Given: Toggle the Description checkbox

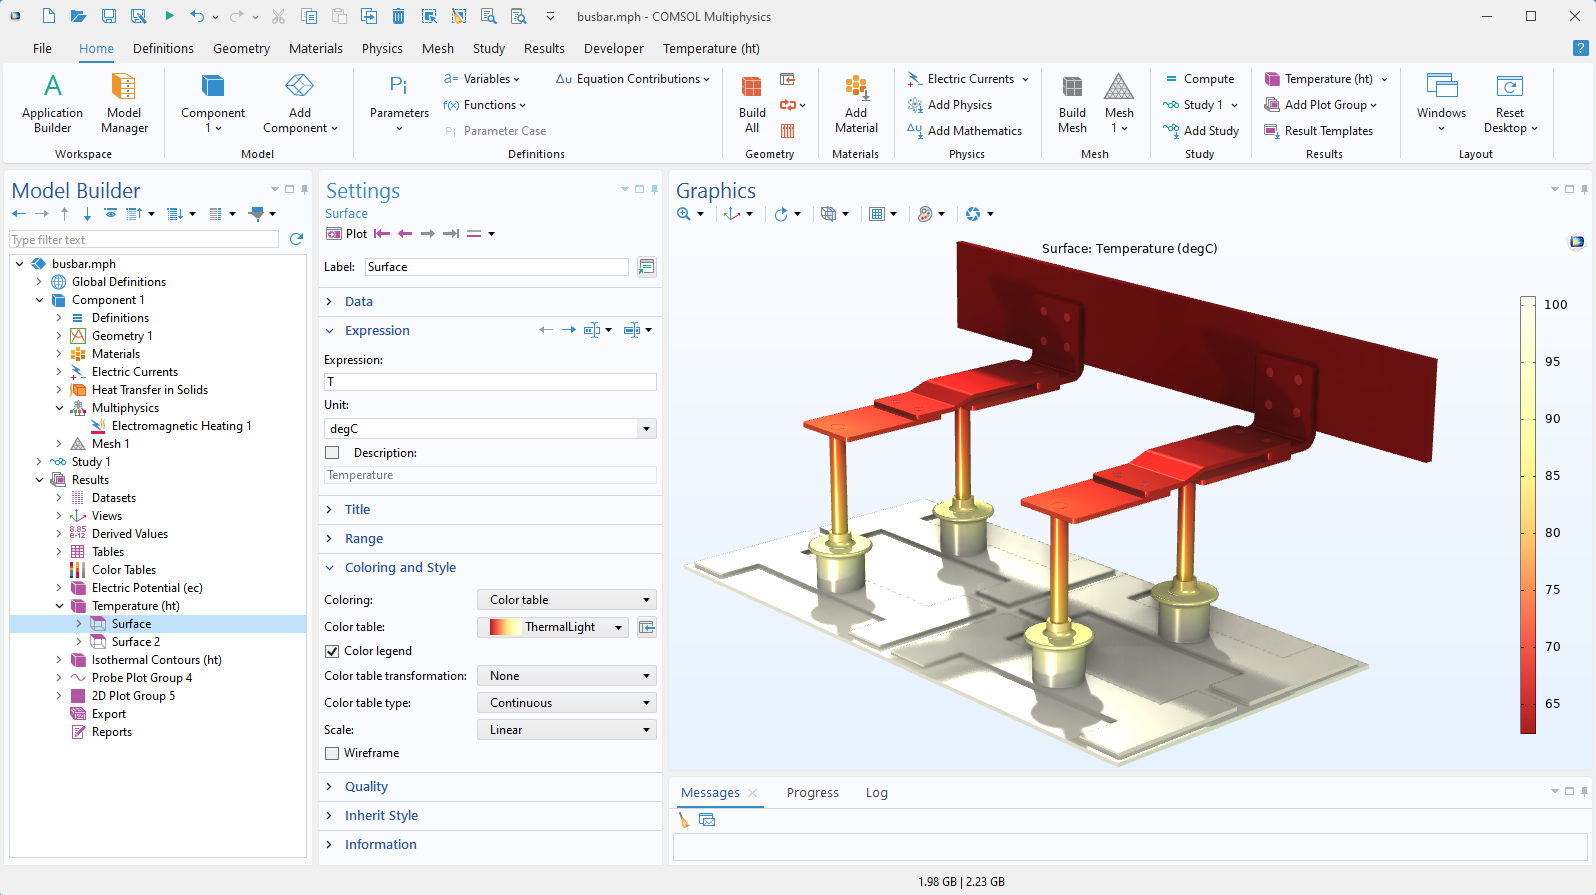Looking at the screenshot, I should pyautogui.click(x=332, y=453).
